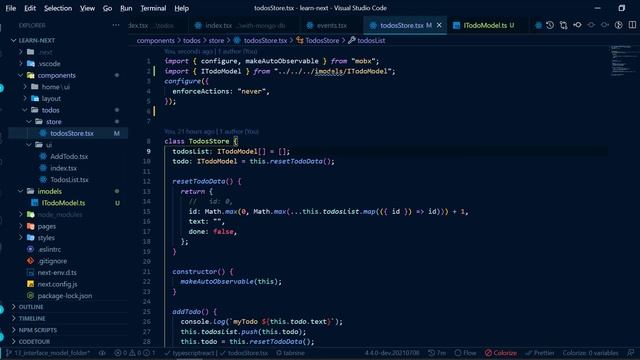Screen dimensions: 640x360
Task: Open the Run menu
Action: [x=126, y=8]
